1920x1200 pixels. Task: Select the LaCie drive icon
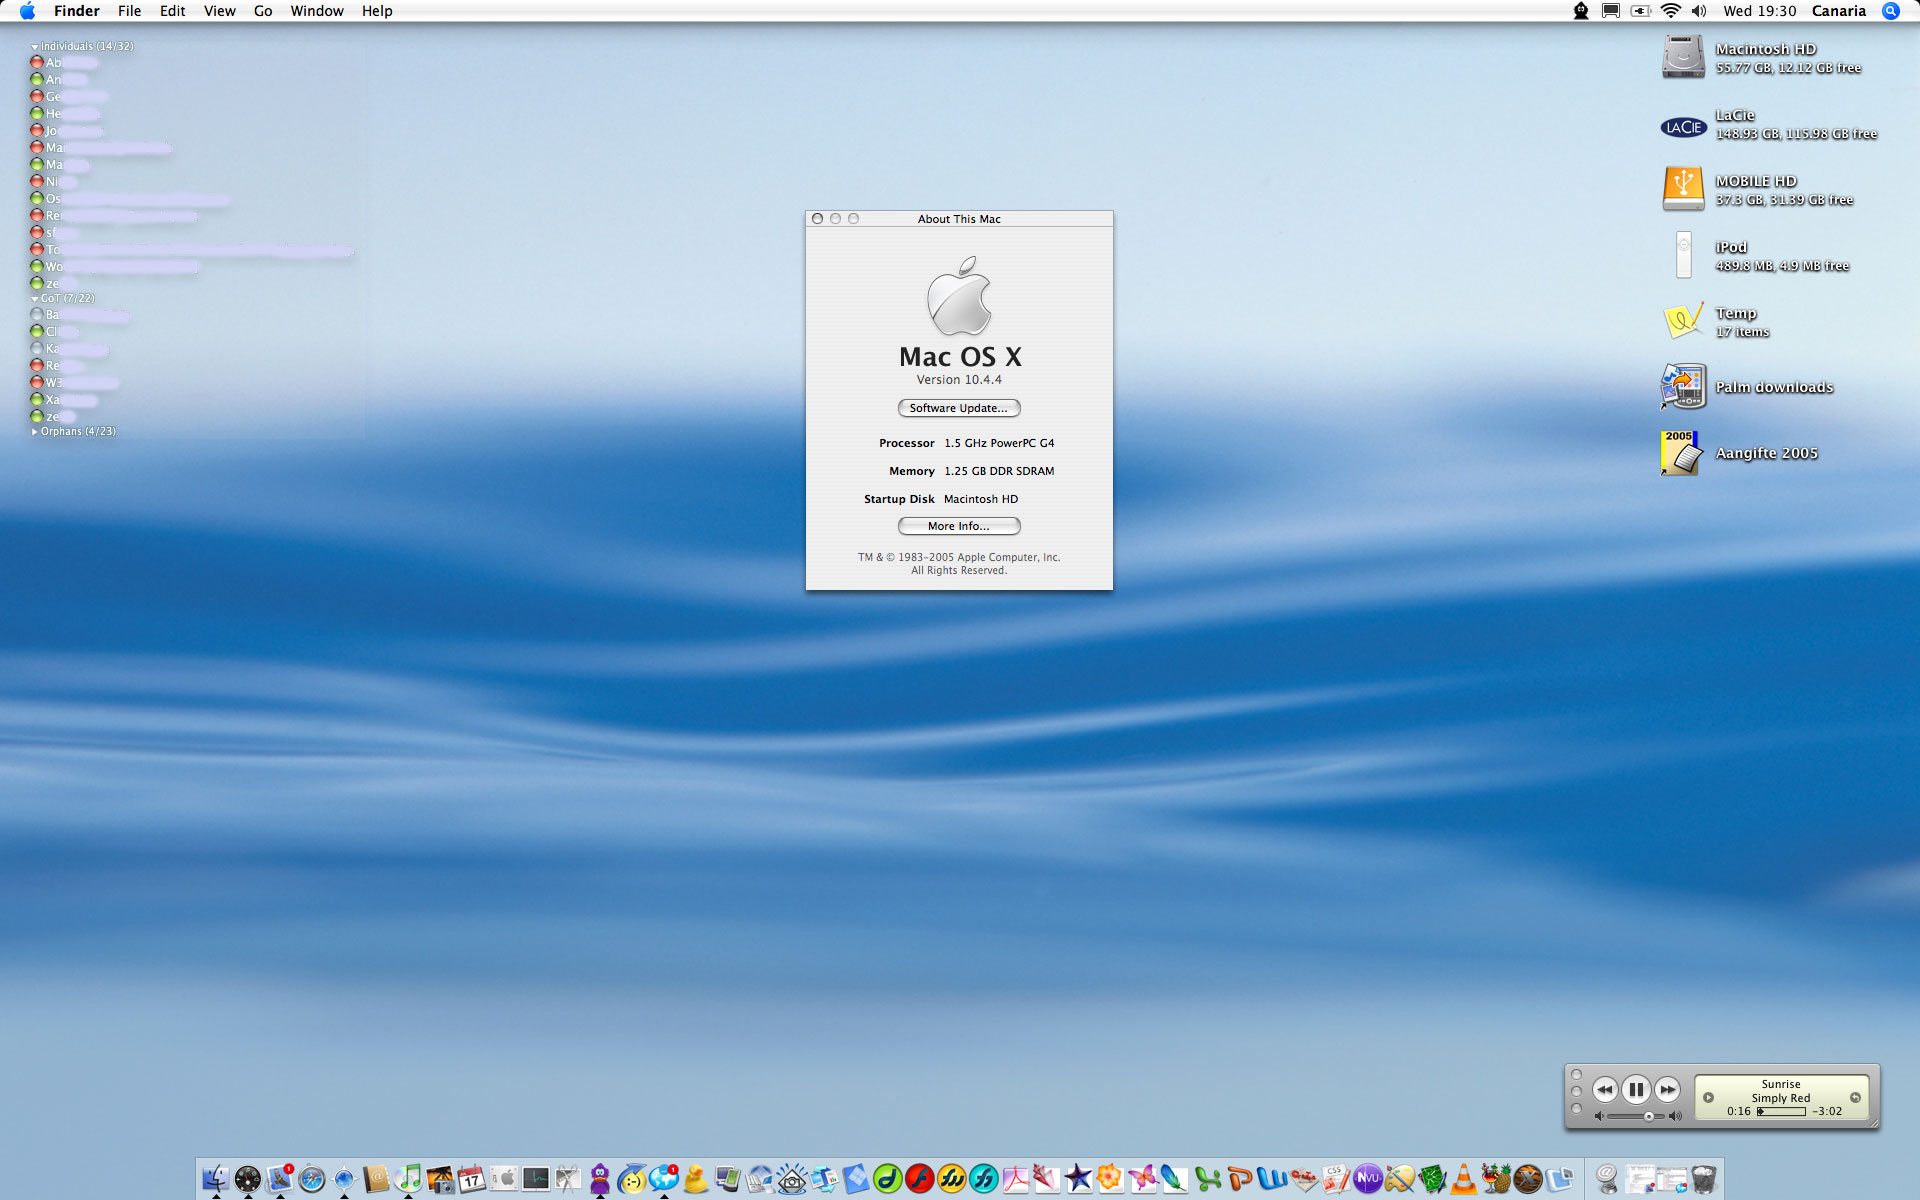[1683, 127]
